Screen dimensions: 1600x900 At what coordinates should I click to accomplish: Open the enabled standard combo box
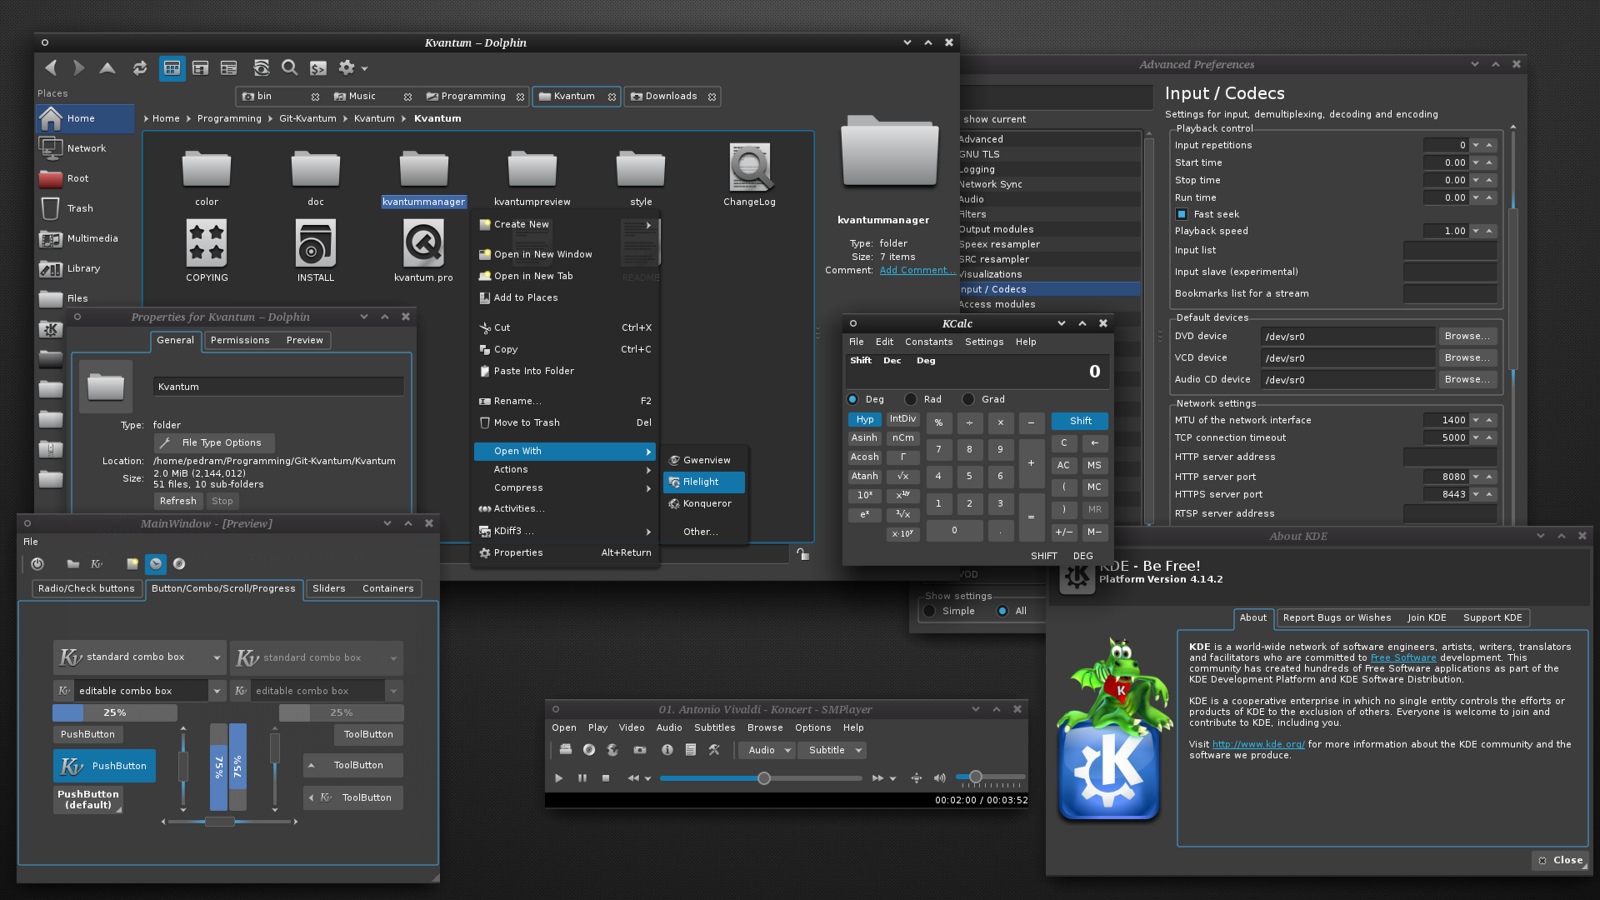[139, 657]
